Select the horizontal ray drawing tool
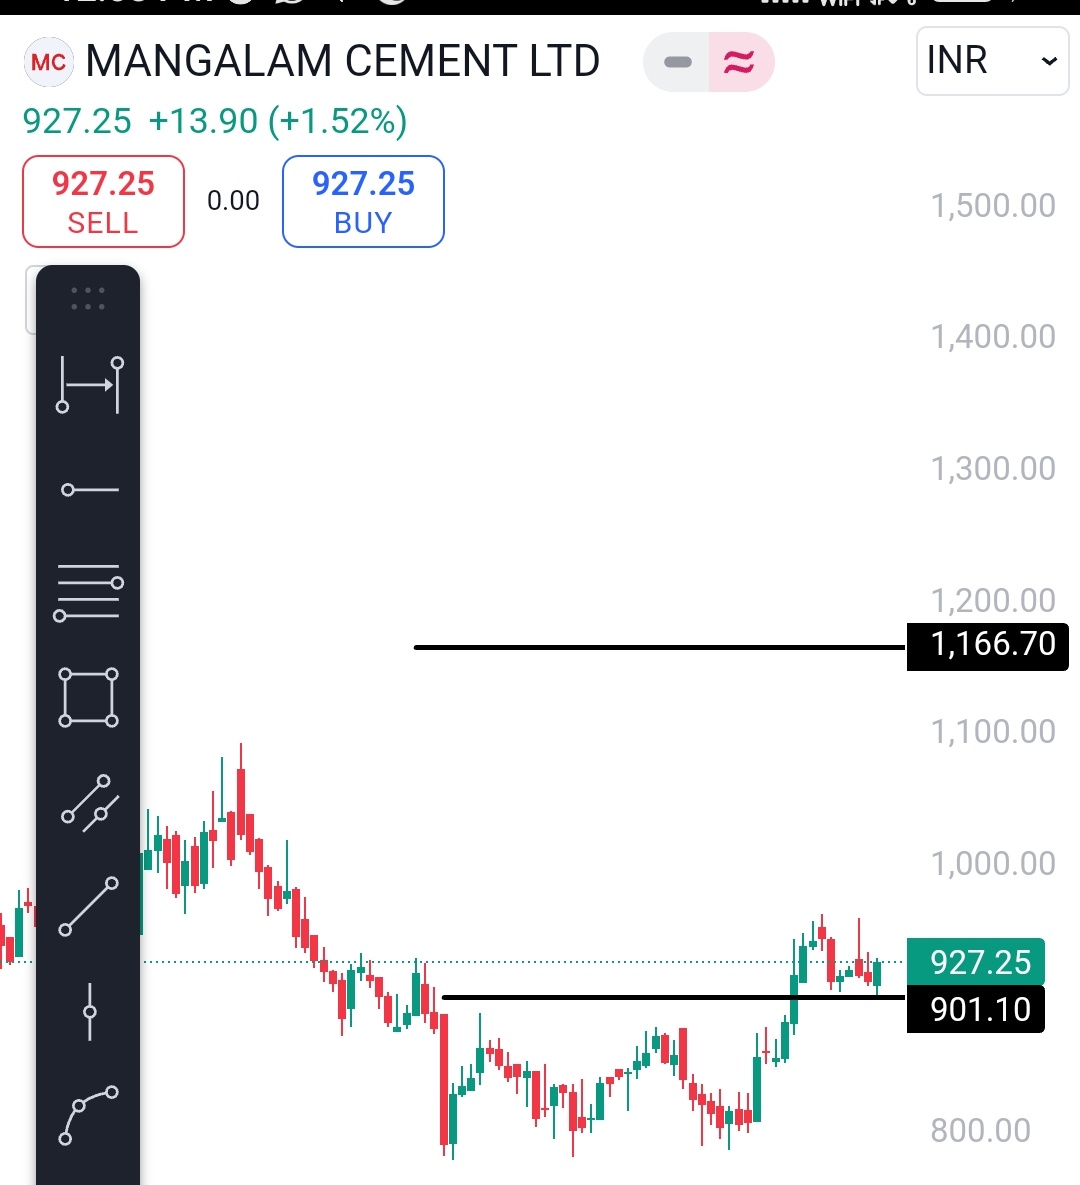Screen dimensions: 1080x1185 tap(89, 490)
